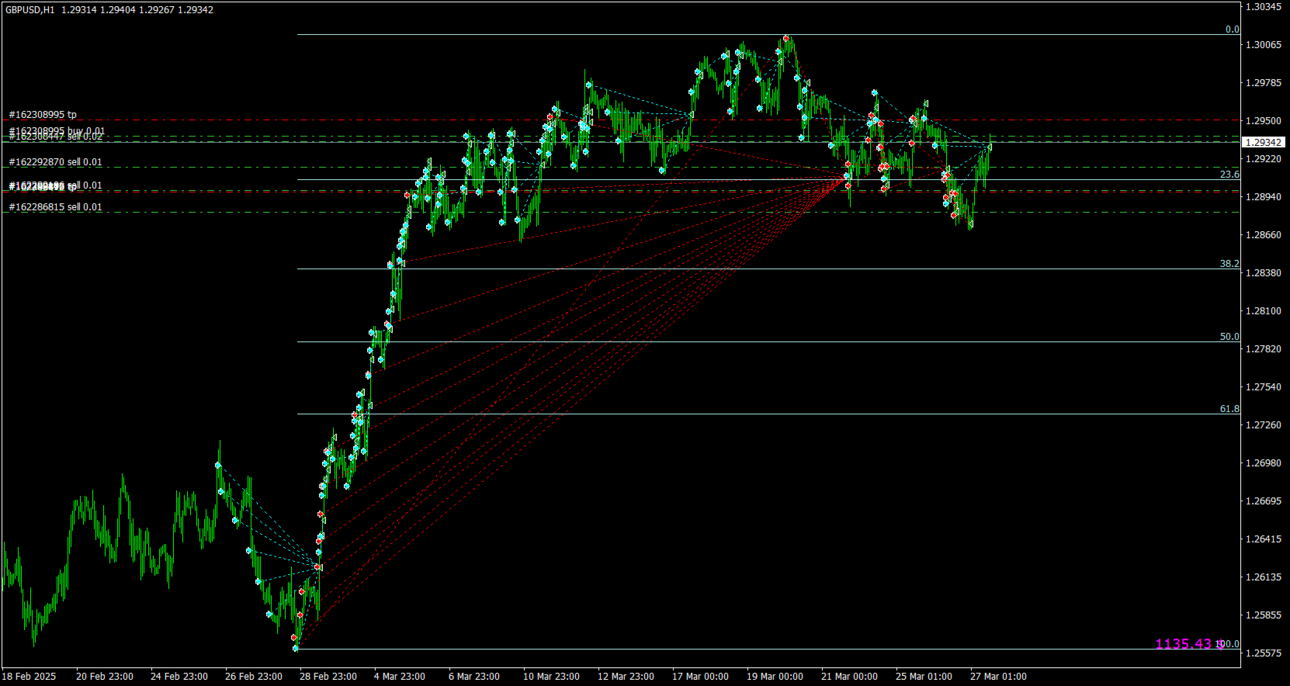Click the 1.25575 price axis value
This screenshot has width=1290, height=686.
[1264, 653]
